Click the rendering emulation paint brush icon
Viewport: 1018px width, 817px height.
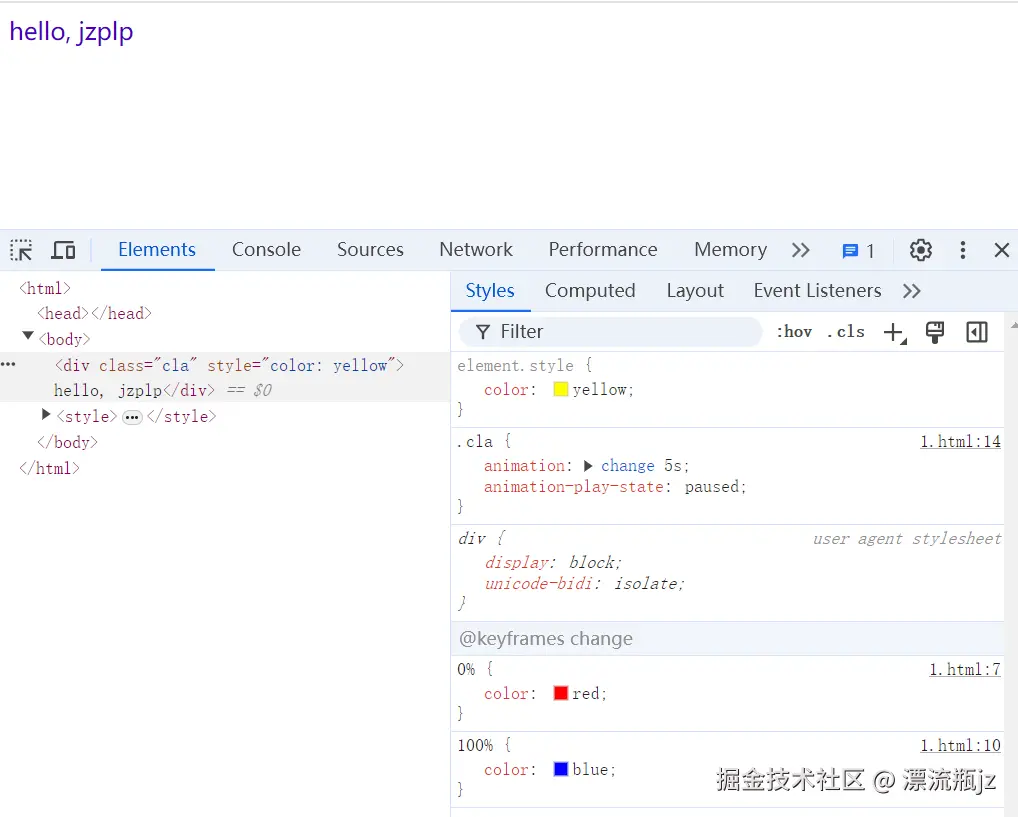tap(935, 332)
